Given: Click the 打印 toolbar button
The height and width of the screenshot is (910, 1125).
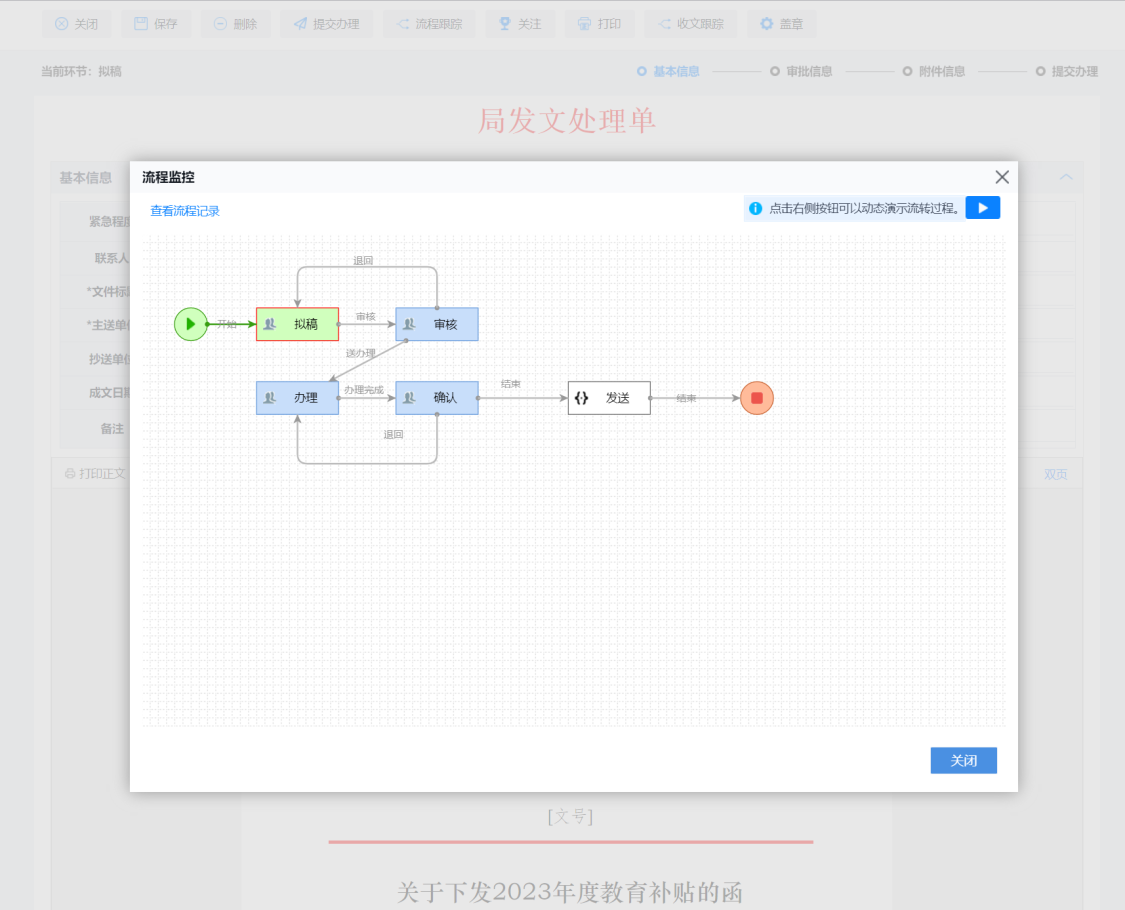Looking at the screenshot, I should 599,24.
